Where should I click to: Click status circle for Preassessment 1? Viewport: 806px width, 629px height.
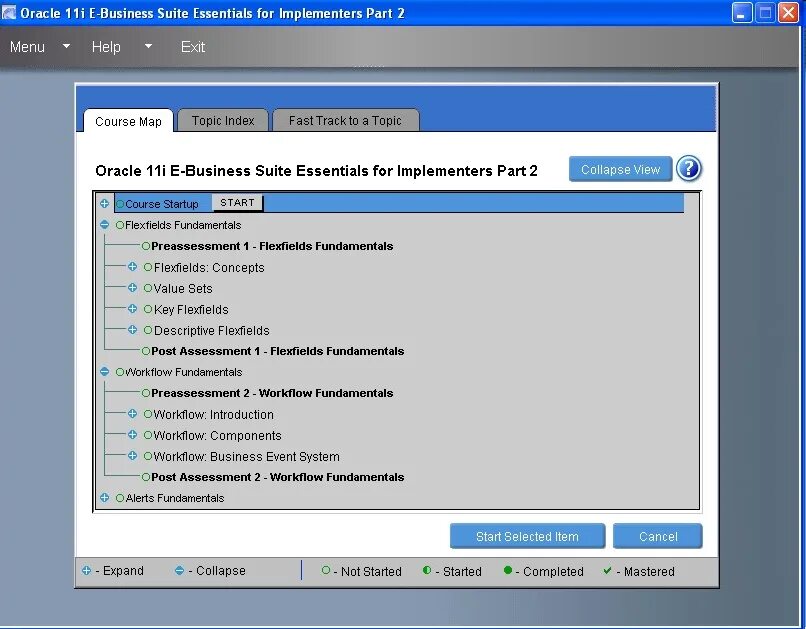coord(146,246)
